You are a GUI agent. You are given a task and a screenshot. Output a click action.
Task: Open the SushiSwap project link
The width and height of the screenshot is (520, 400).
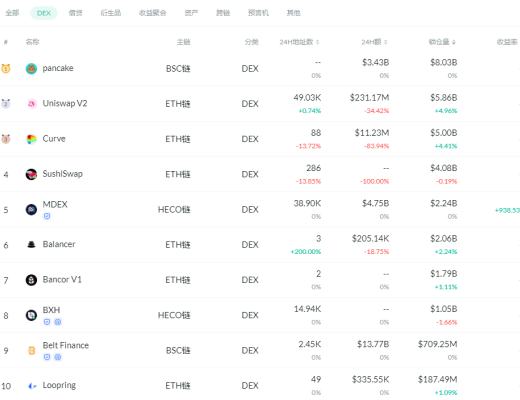click(62, 174)
